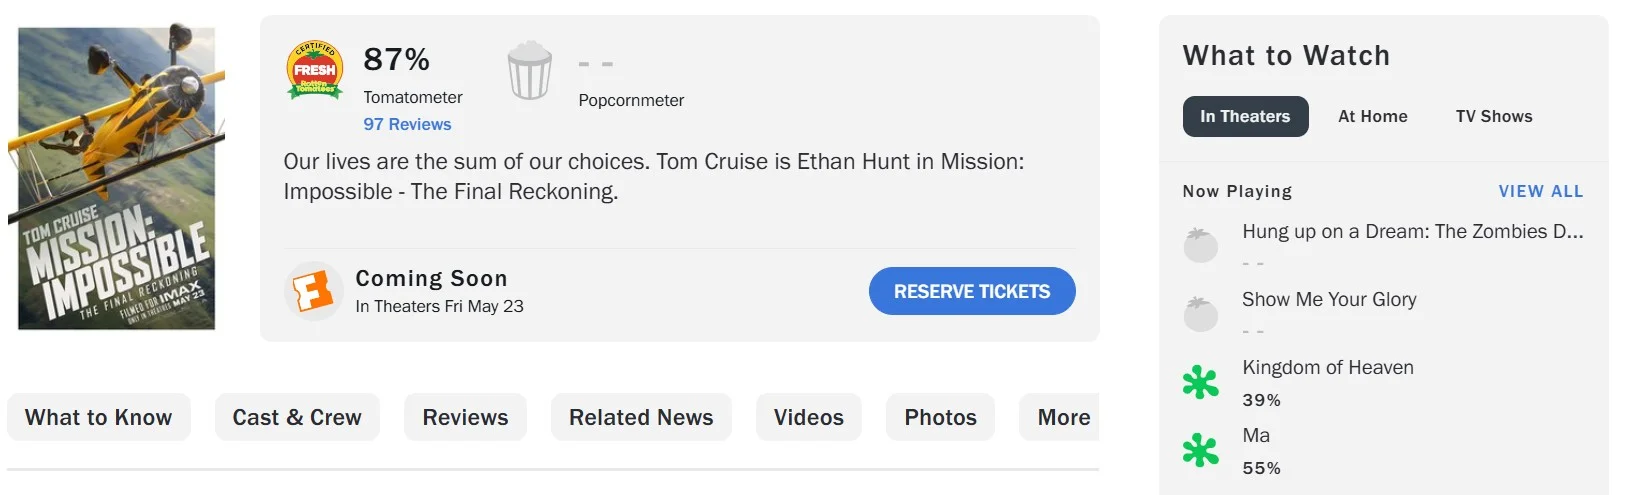Expand the More navigation option
Viewport: 1630px width, 495px height.
[x=1060, y=417]
